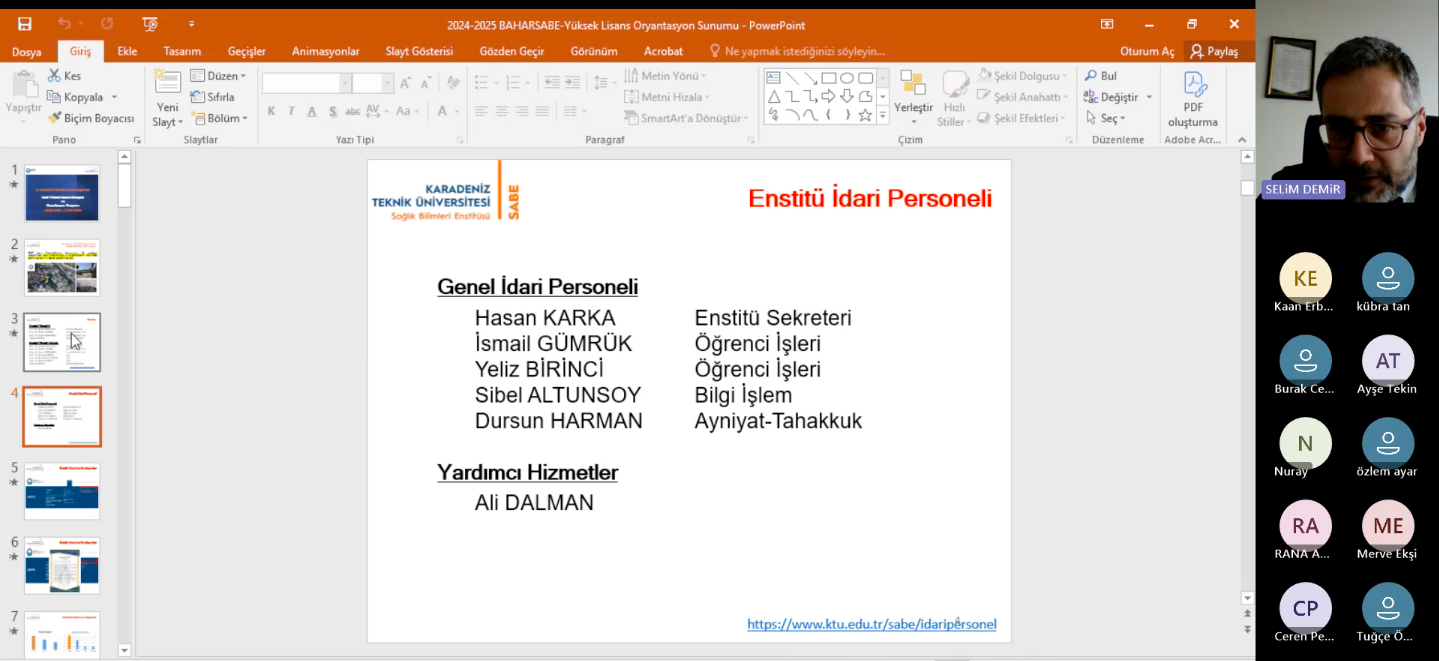
Task: Select the text box shape in shapes gallery
Action: (x=773, y=78)
